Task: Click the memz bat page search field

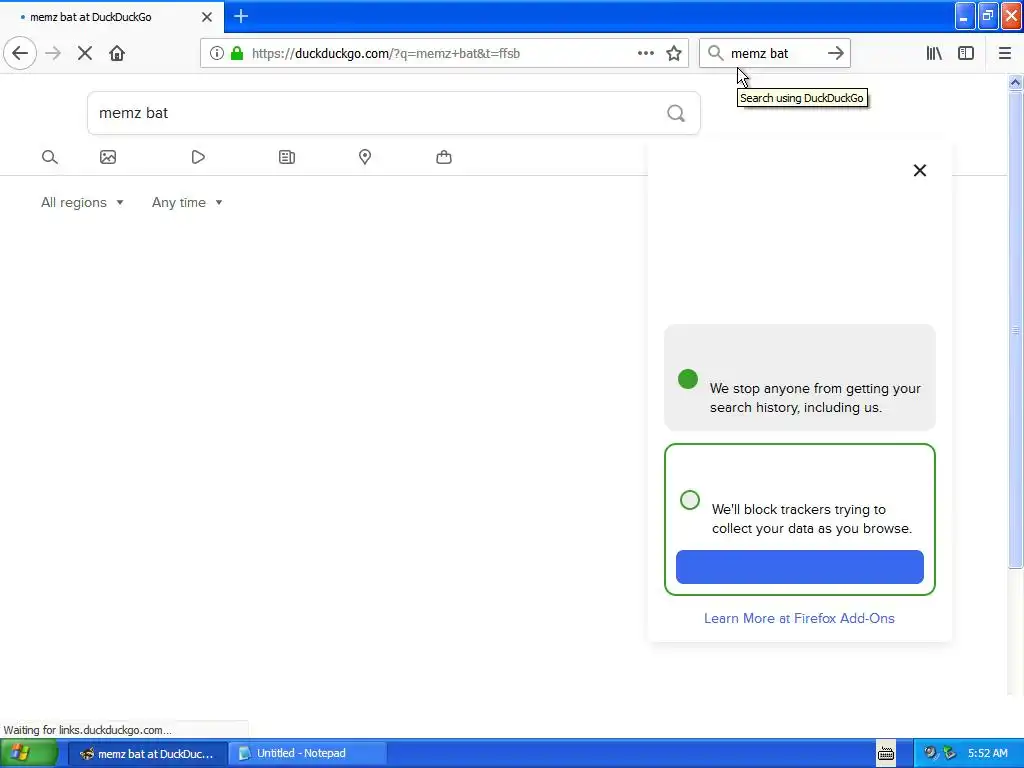Action: pos(394,114)
